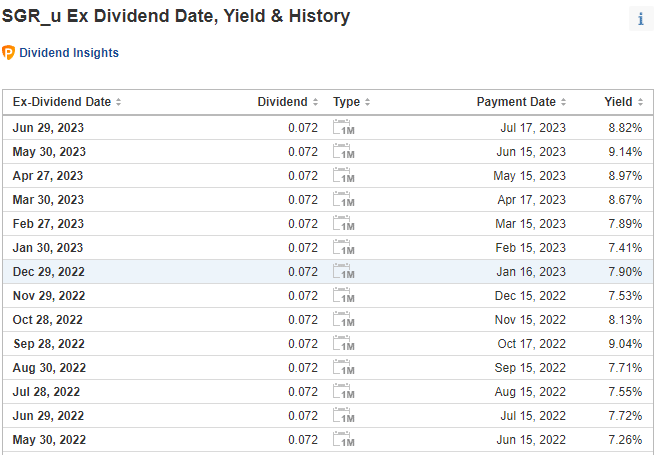Open the Dividend Insights link

tap(68, 53)
